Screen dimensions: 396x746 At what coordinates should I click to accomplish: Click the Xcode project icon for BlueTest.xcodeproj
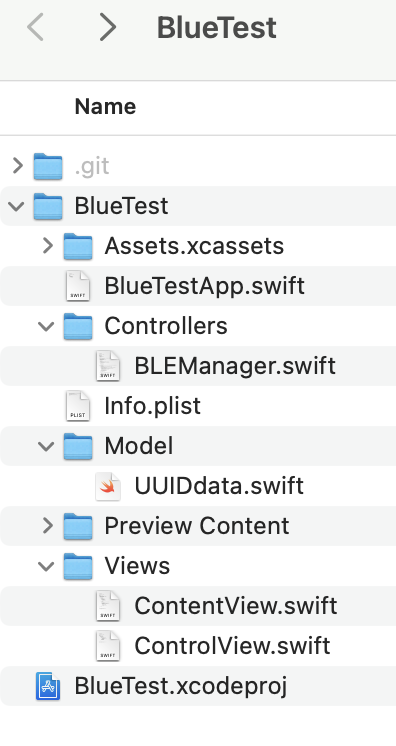[48, 686]
